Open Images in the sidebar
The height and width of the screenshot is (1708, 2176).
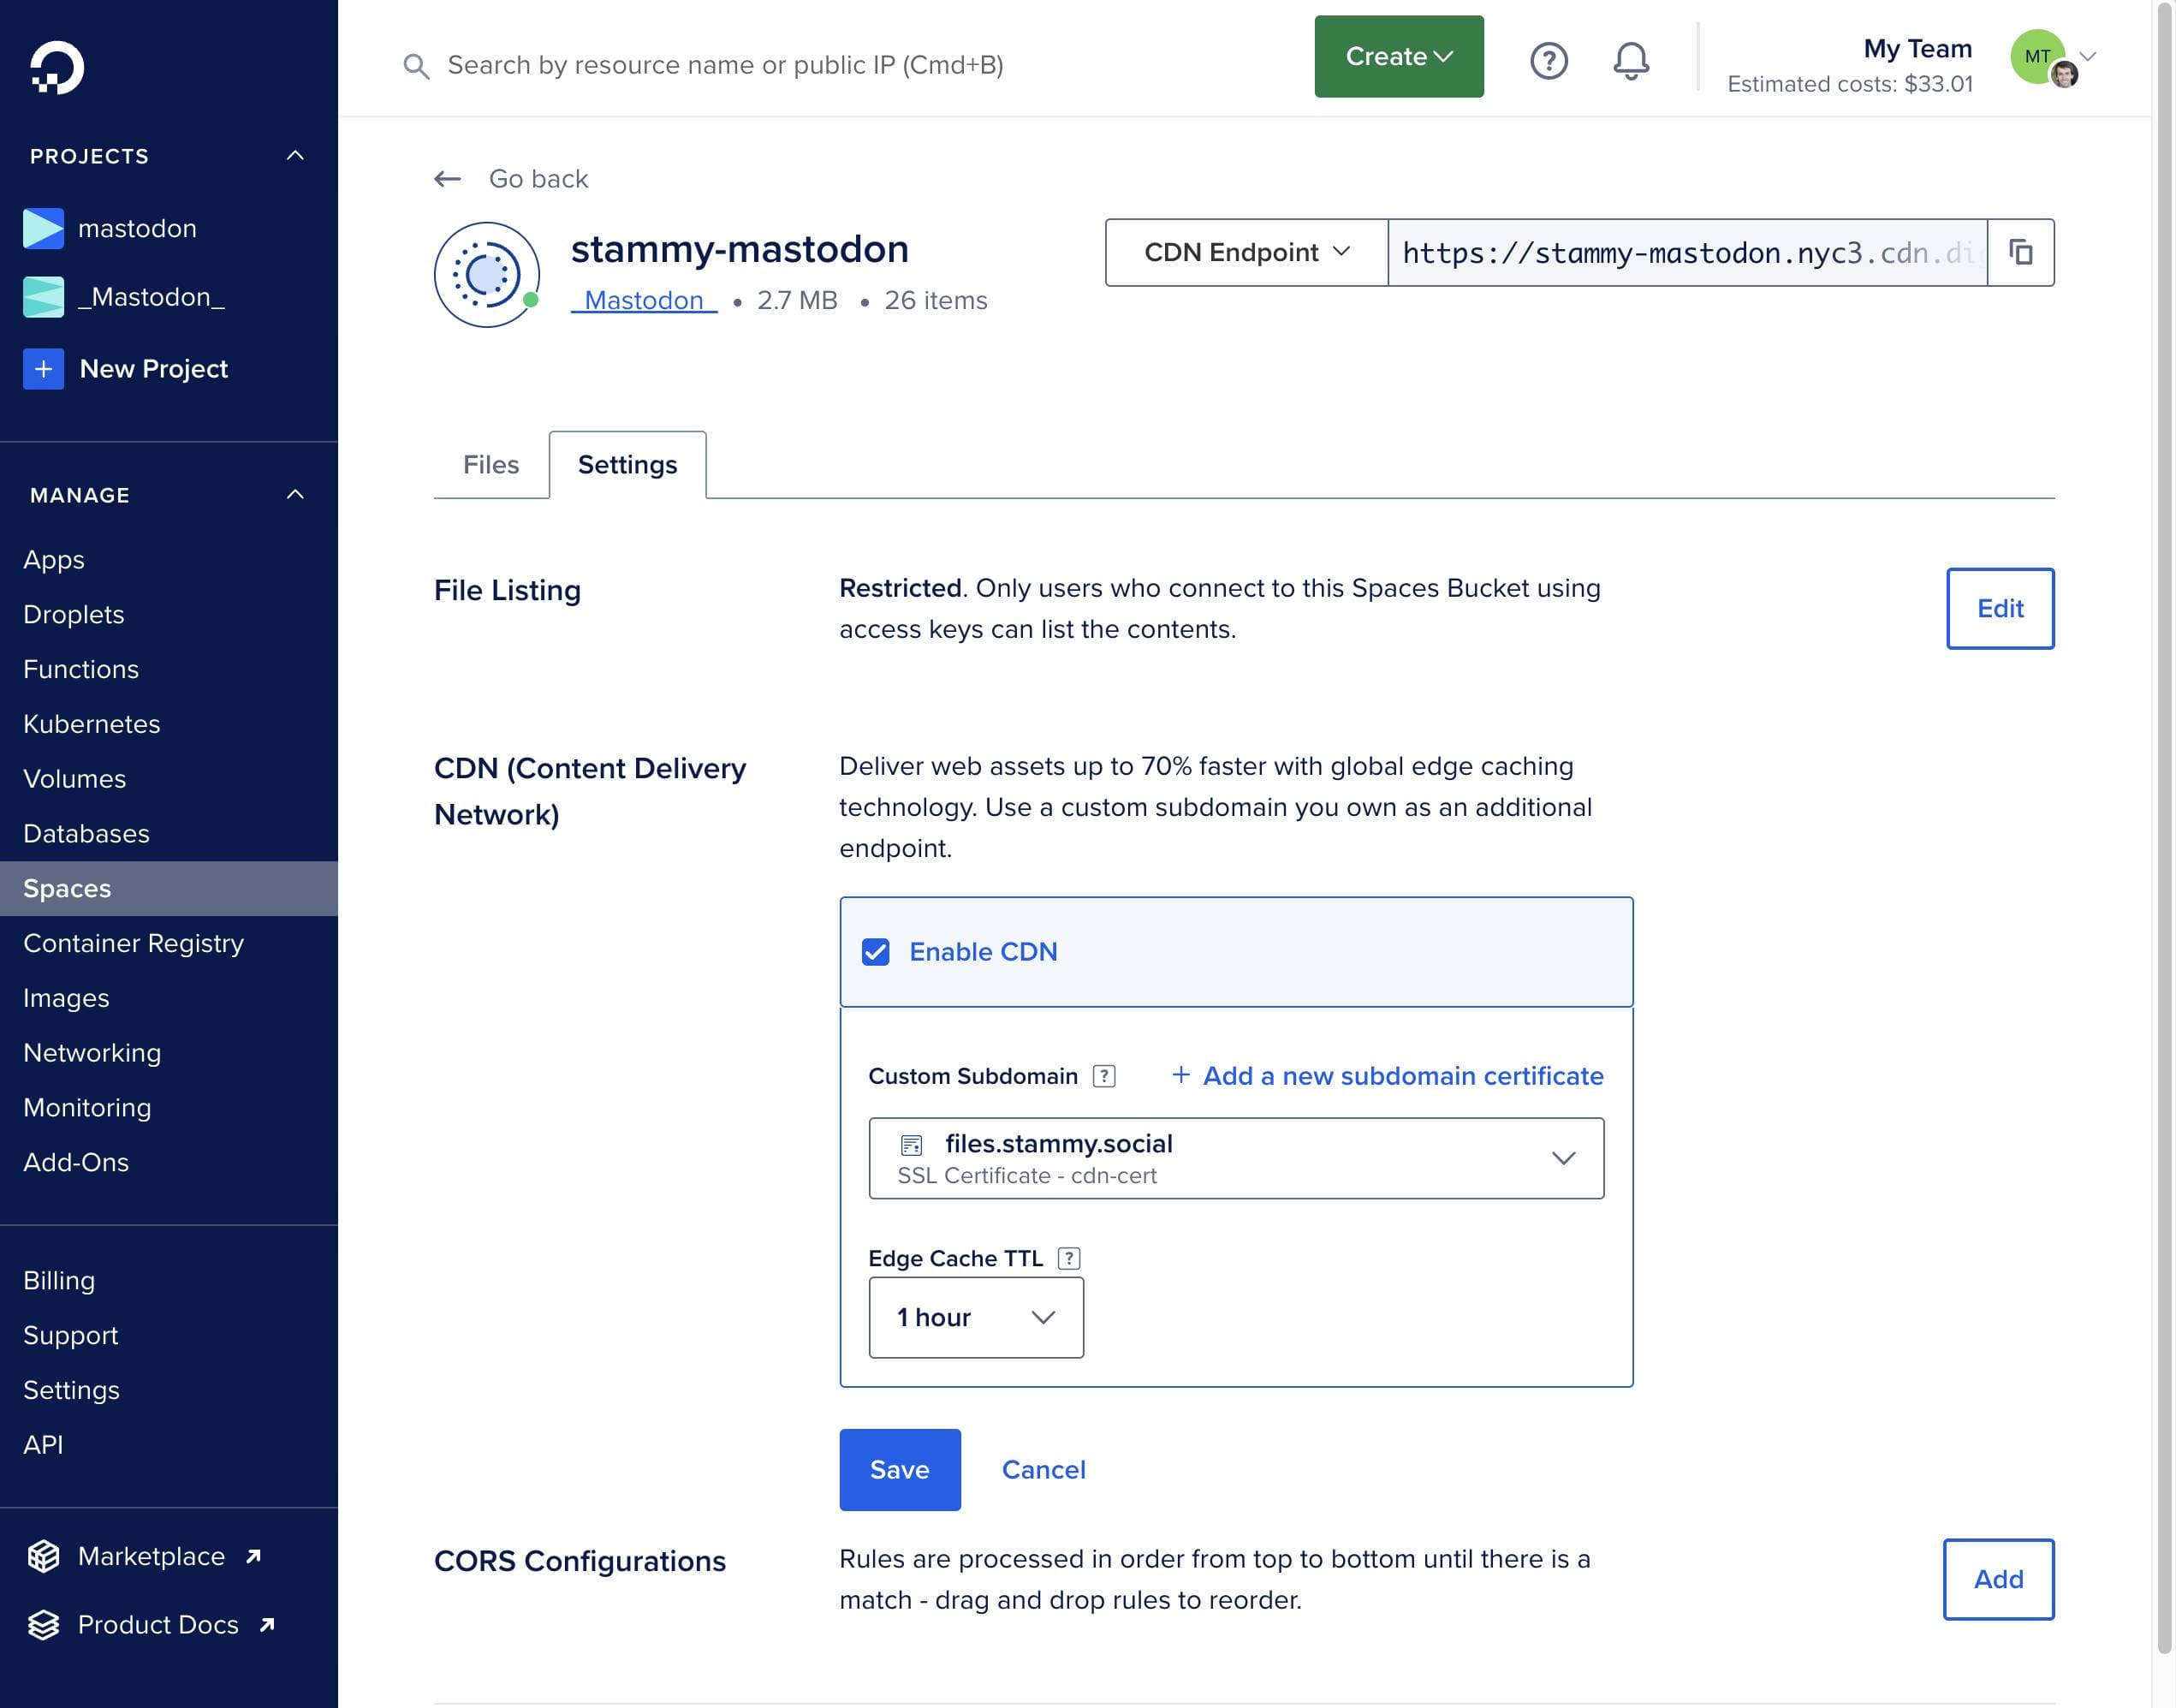click(x=66, y=998)
